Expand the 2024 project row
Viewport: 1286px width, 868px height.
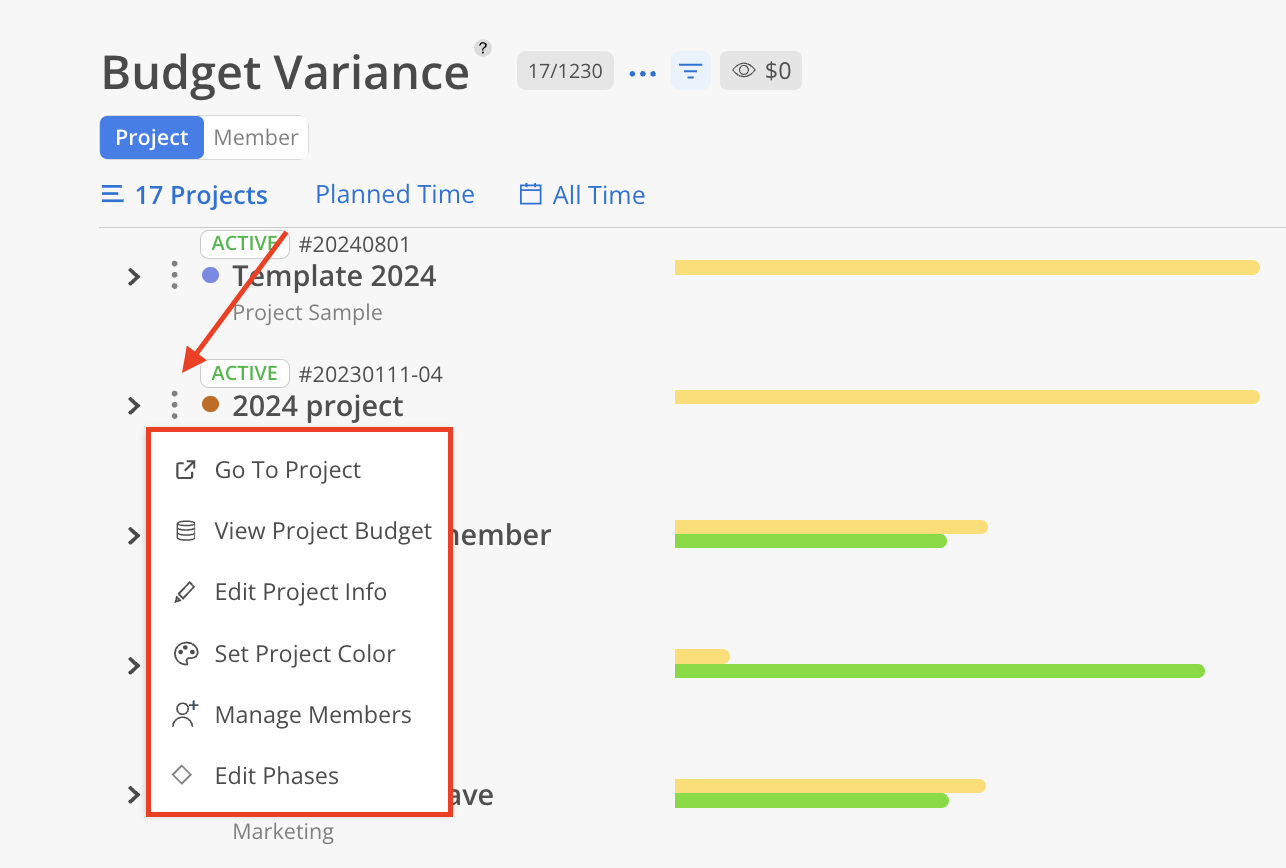(134, 406)
